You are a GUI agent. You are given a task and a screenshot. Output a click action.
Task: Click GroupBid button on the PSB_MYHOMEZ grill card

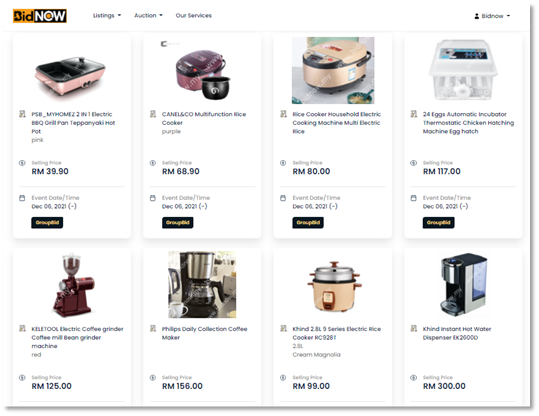(x=47, y=222)
